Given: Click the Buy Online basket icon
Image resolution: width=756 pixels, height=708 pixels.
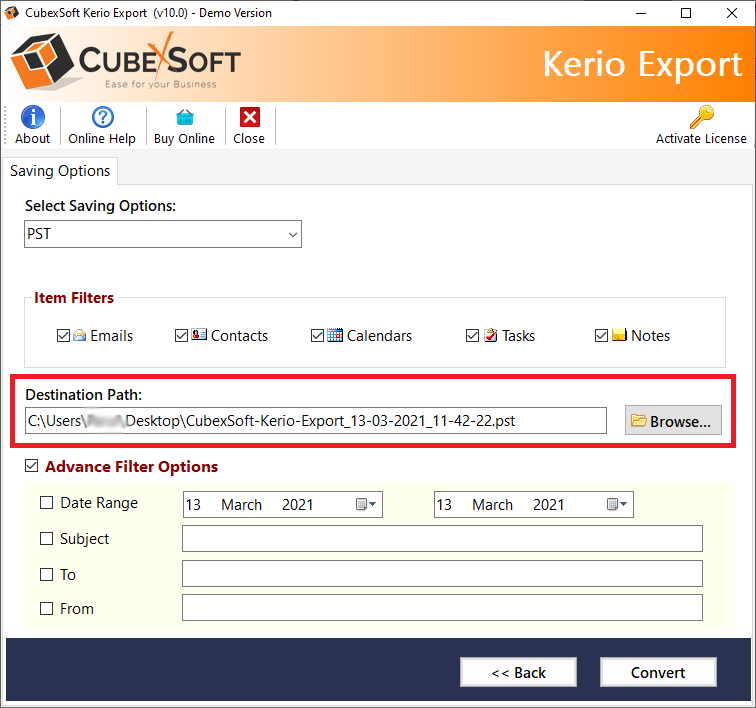Looking at the screenshot, I should 185,117.
